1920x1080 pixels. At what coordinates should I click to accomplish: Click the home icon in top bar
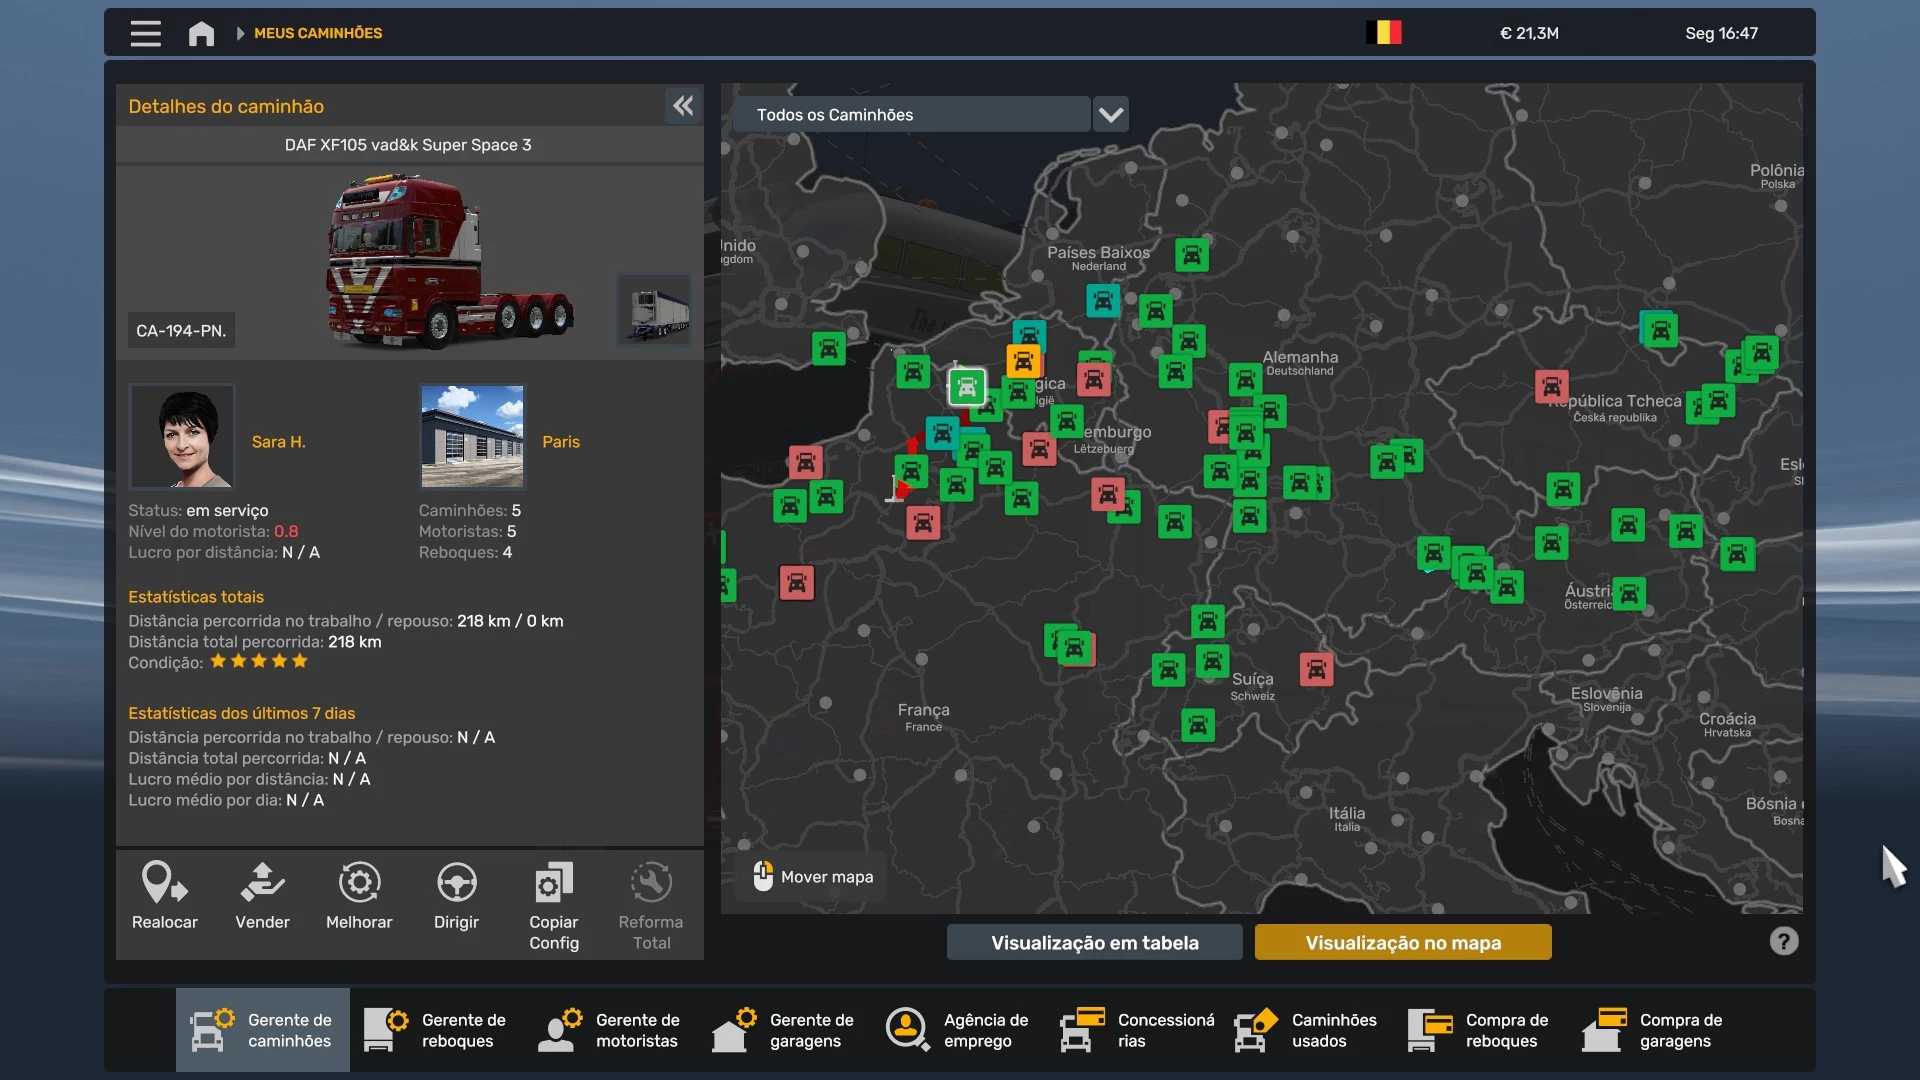(201, 33)
